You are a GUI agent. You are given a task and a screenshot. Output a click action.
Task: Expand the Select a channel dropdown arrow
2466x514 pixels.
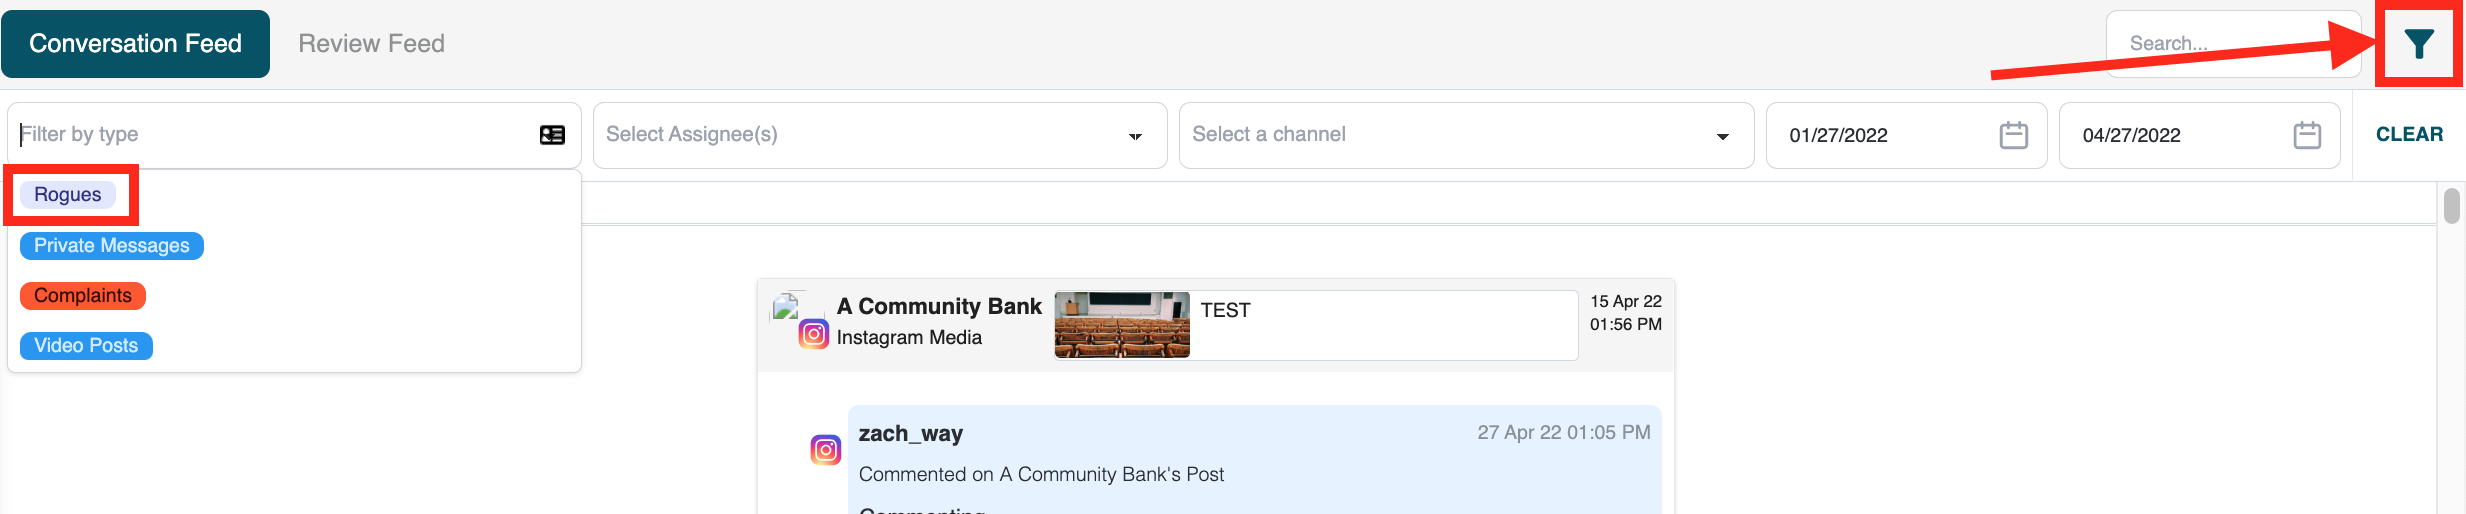(1722, 136)
